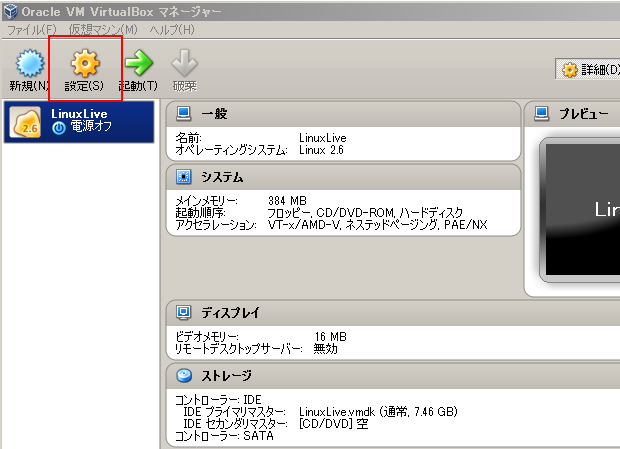Open 設定(S) settings gear icon

click(85, 62)
